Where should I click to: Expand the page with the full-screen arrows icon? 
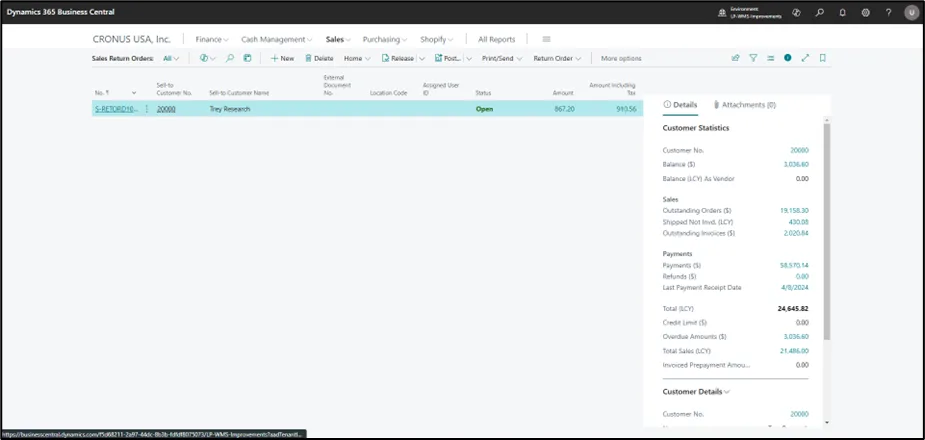[x=805, y=58]
